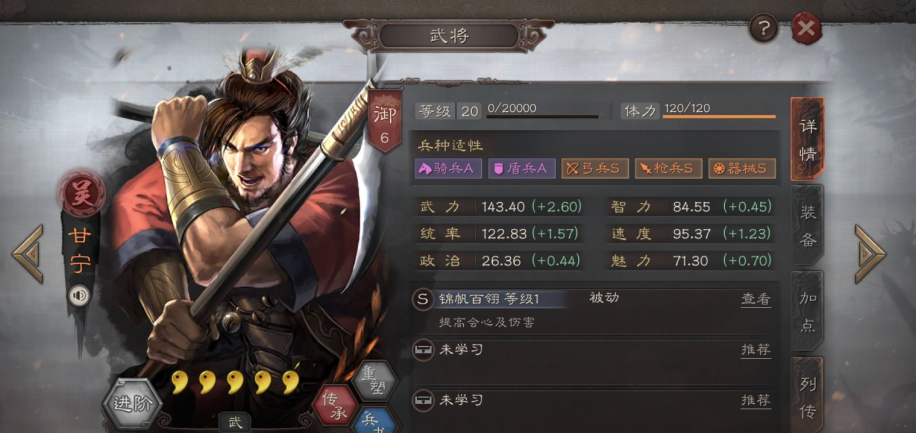Click 推荐 for the first unlearned skill
The width and height of the screenshot is (916, 433).
click(756, 351)
